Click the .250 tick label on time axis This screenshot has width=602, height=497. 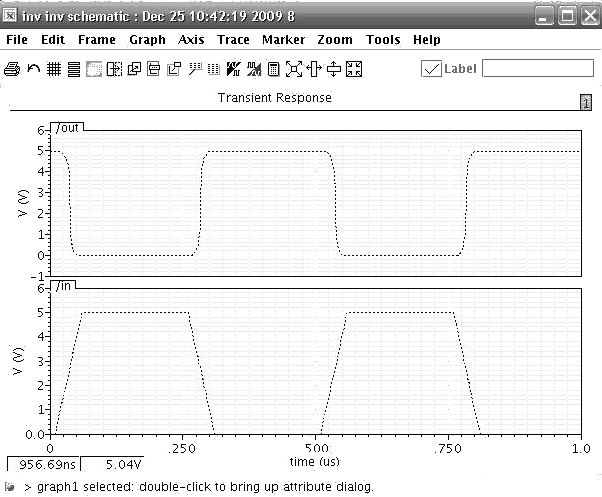(182, 449)
